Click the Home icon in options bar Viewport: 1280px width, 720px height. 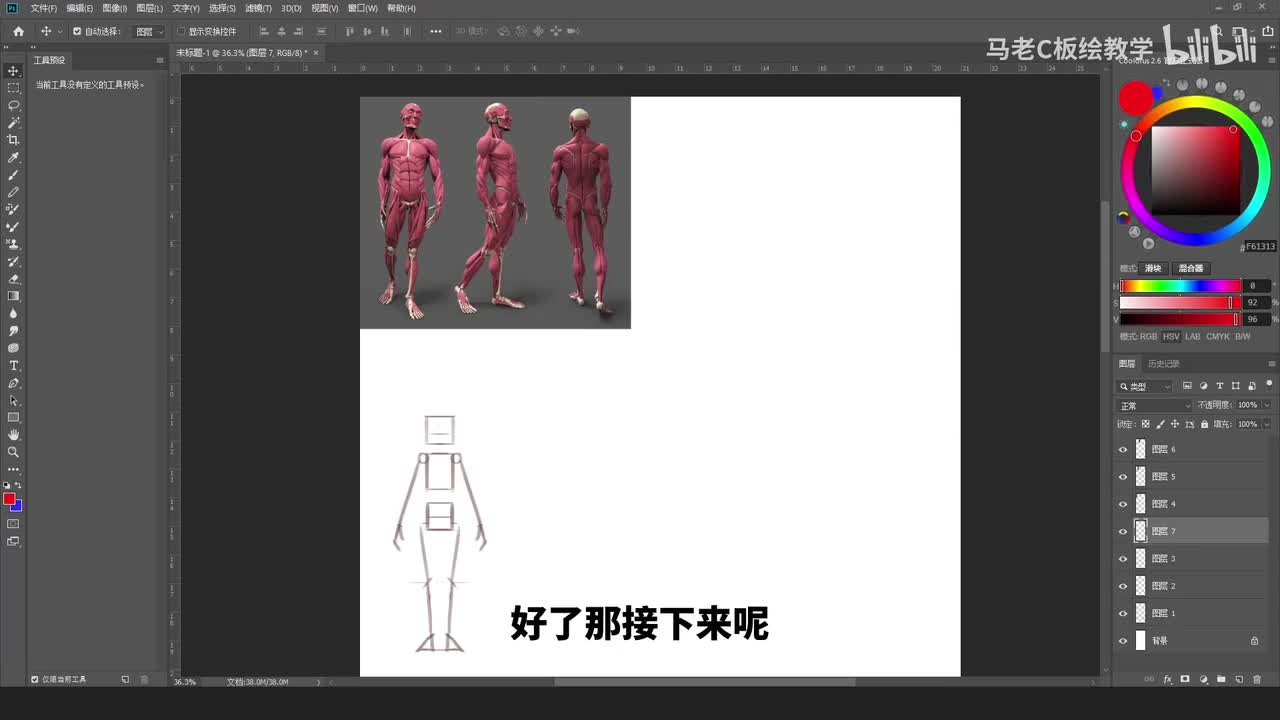(x=18, y=31)
